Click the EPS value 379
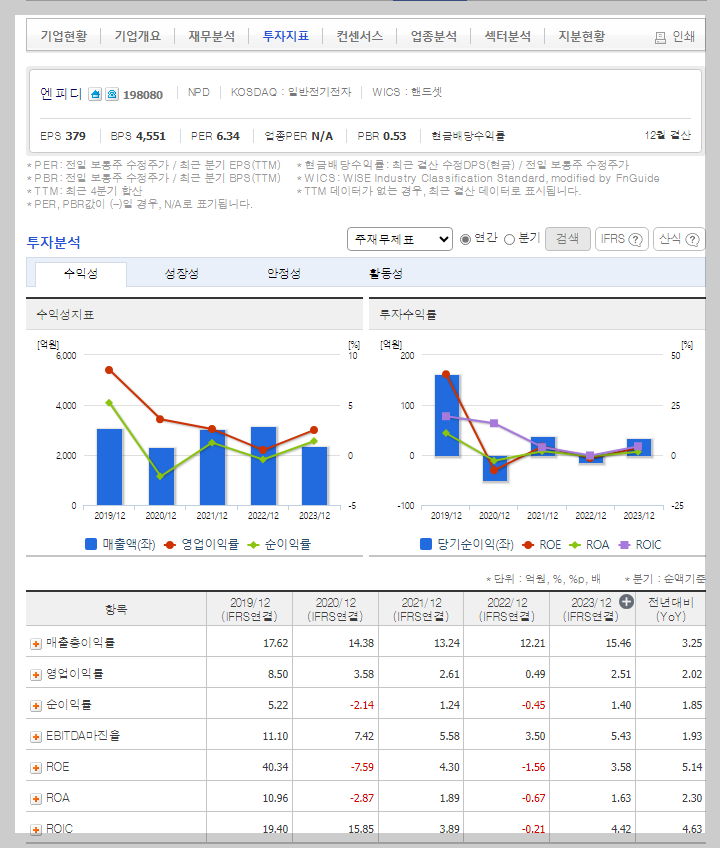The height and width of the screenshot is (848, 720). pos(76,136)
